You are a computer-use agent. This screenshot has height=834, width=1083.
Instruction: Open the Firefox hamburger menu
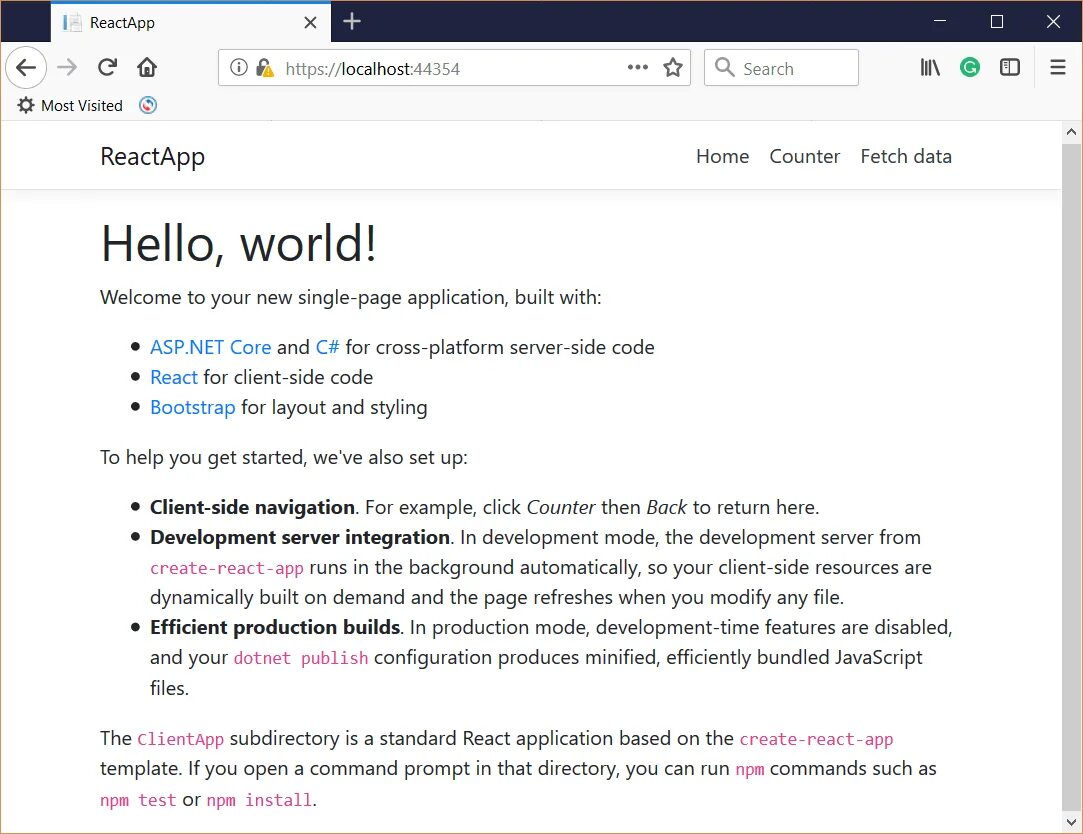(1058, 68)
